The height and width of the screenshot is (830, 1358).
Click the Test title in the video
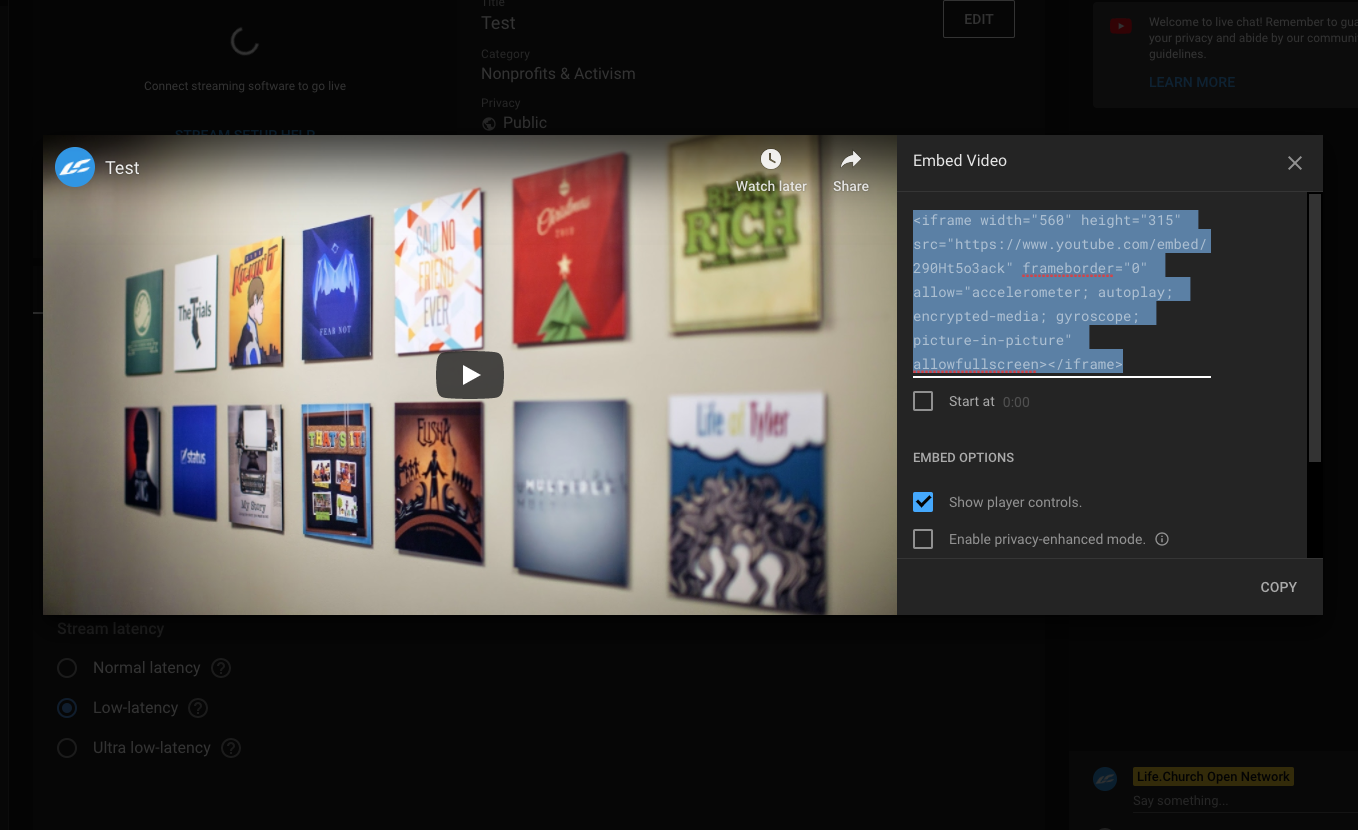point(122,168)
